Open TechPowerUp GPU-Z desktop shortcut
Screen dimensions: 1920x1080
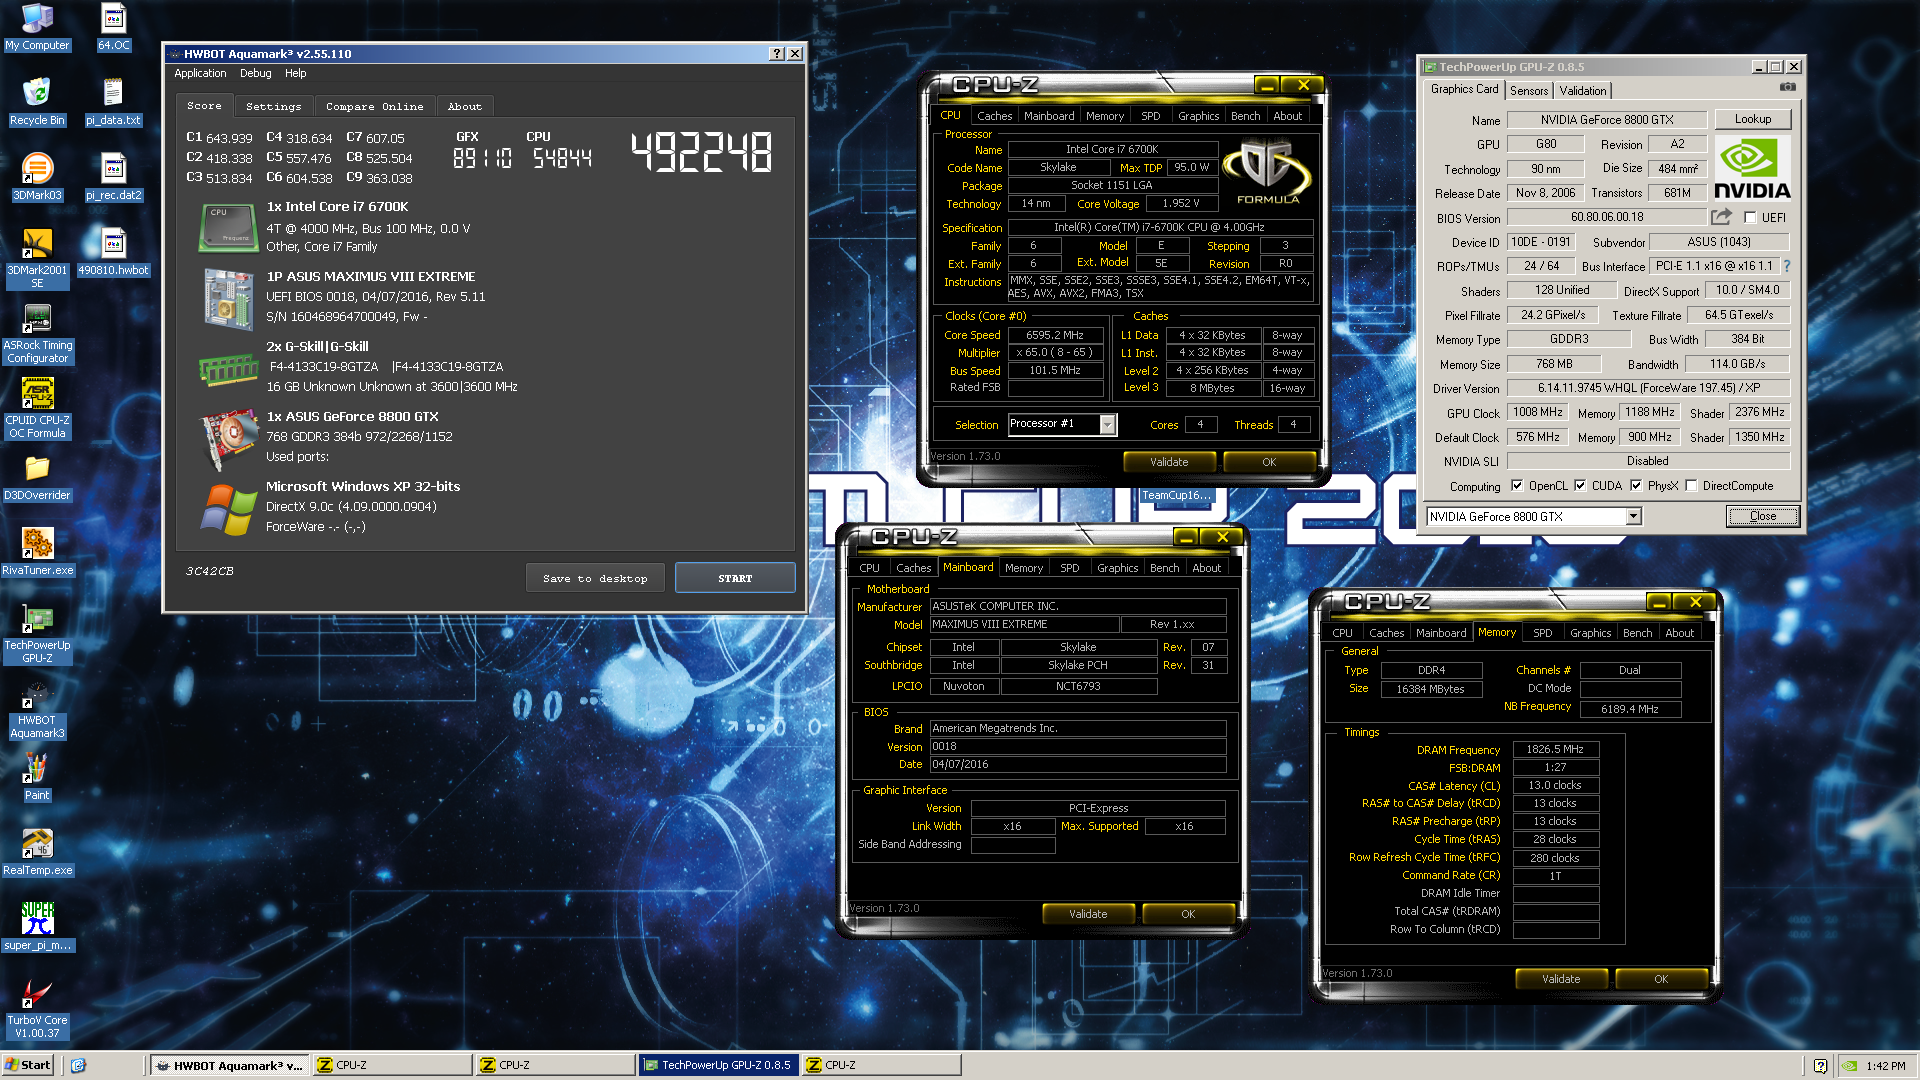[37, 633]
